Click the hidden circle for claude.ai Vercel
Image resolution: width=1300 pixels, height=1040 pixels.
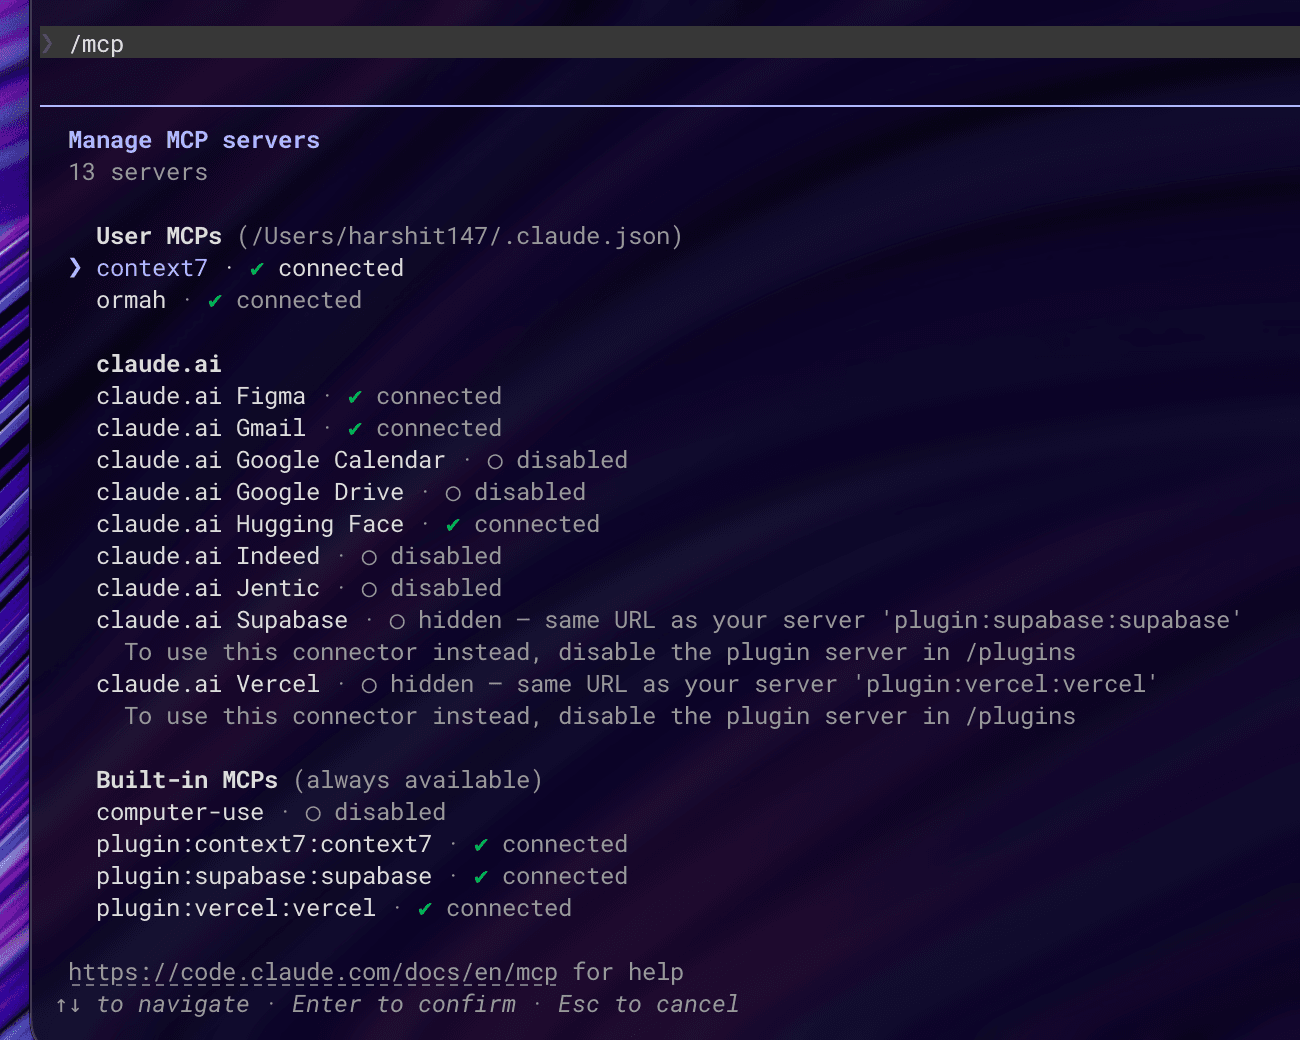pyautogui.click(x=369, y=685)
